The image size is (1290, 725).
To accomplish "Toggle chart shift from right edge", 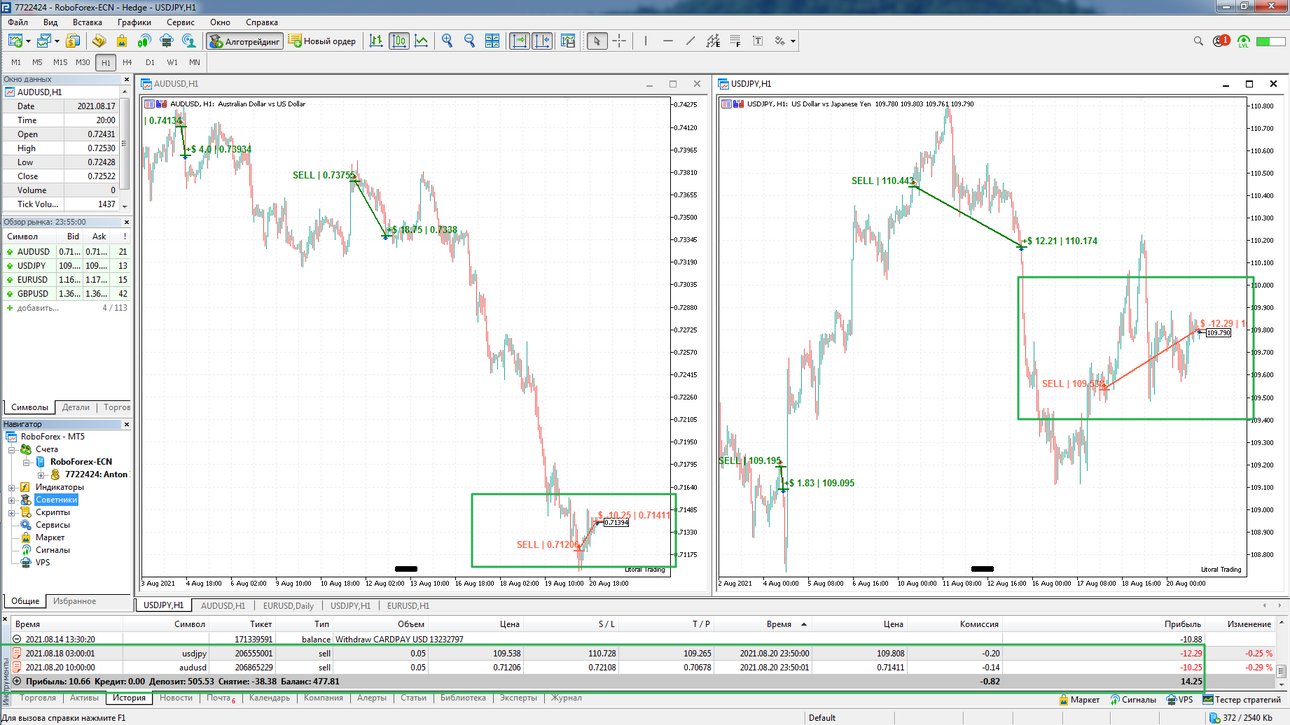I will (543, 41).
